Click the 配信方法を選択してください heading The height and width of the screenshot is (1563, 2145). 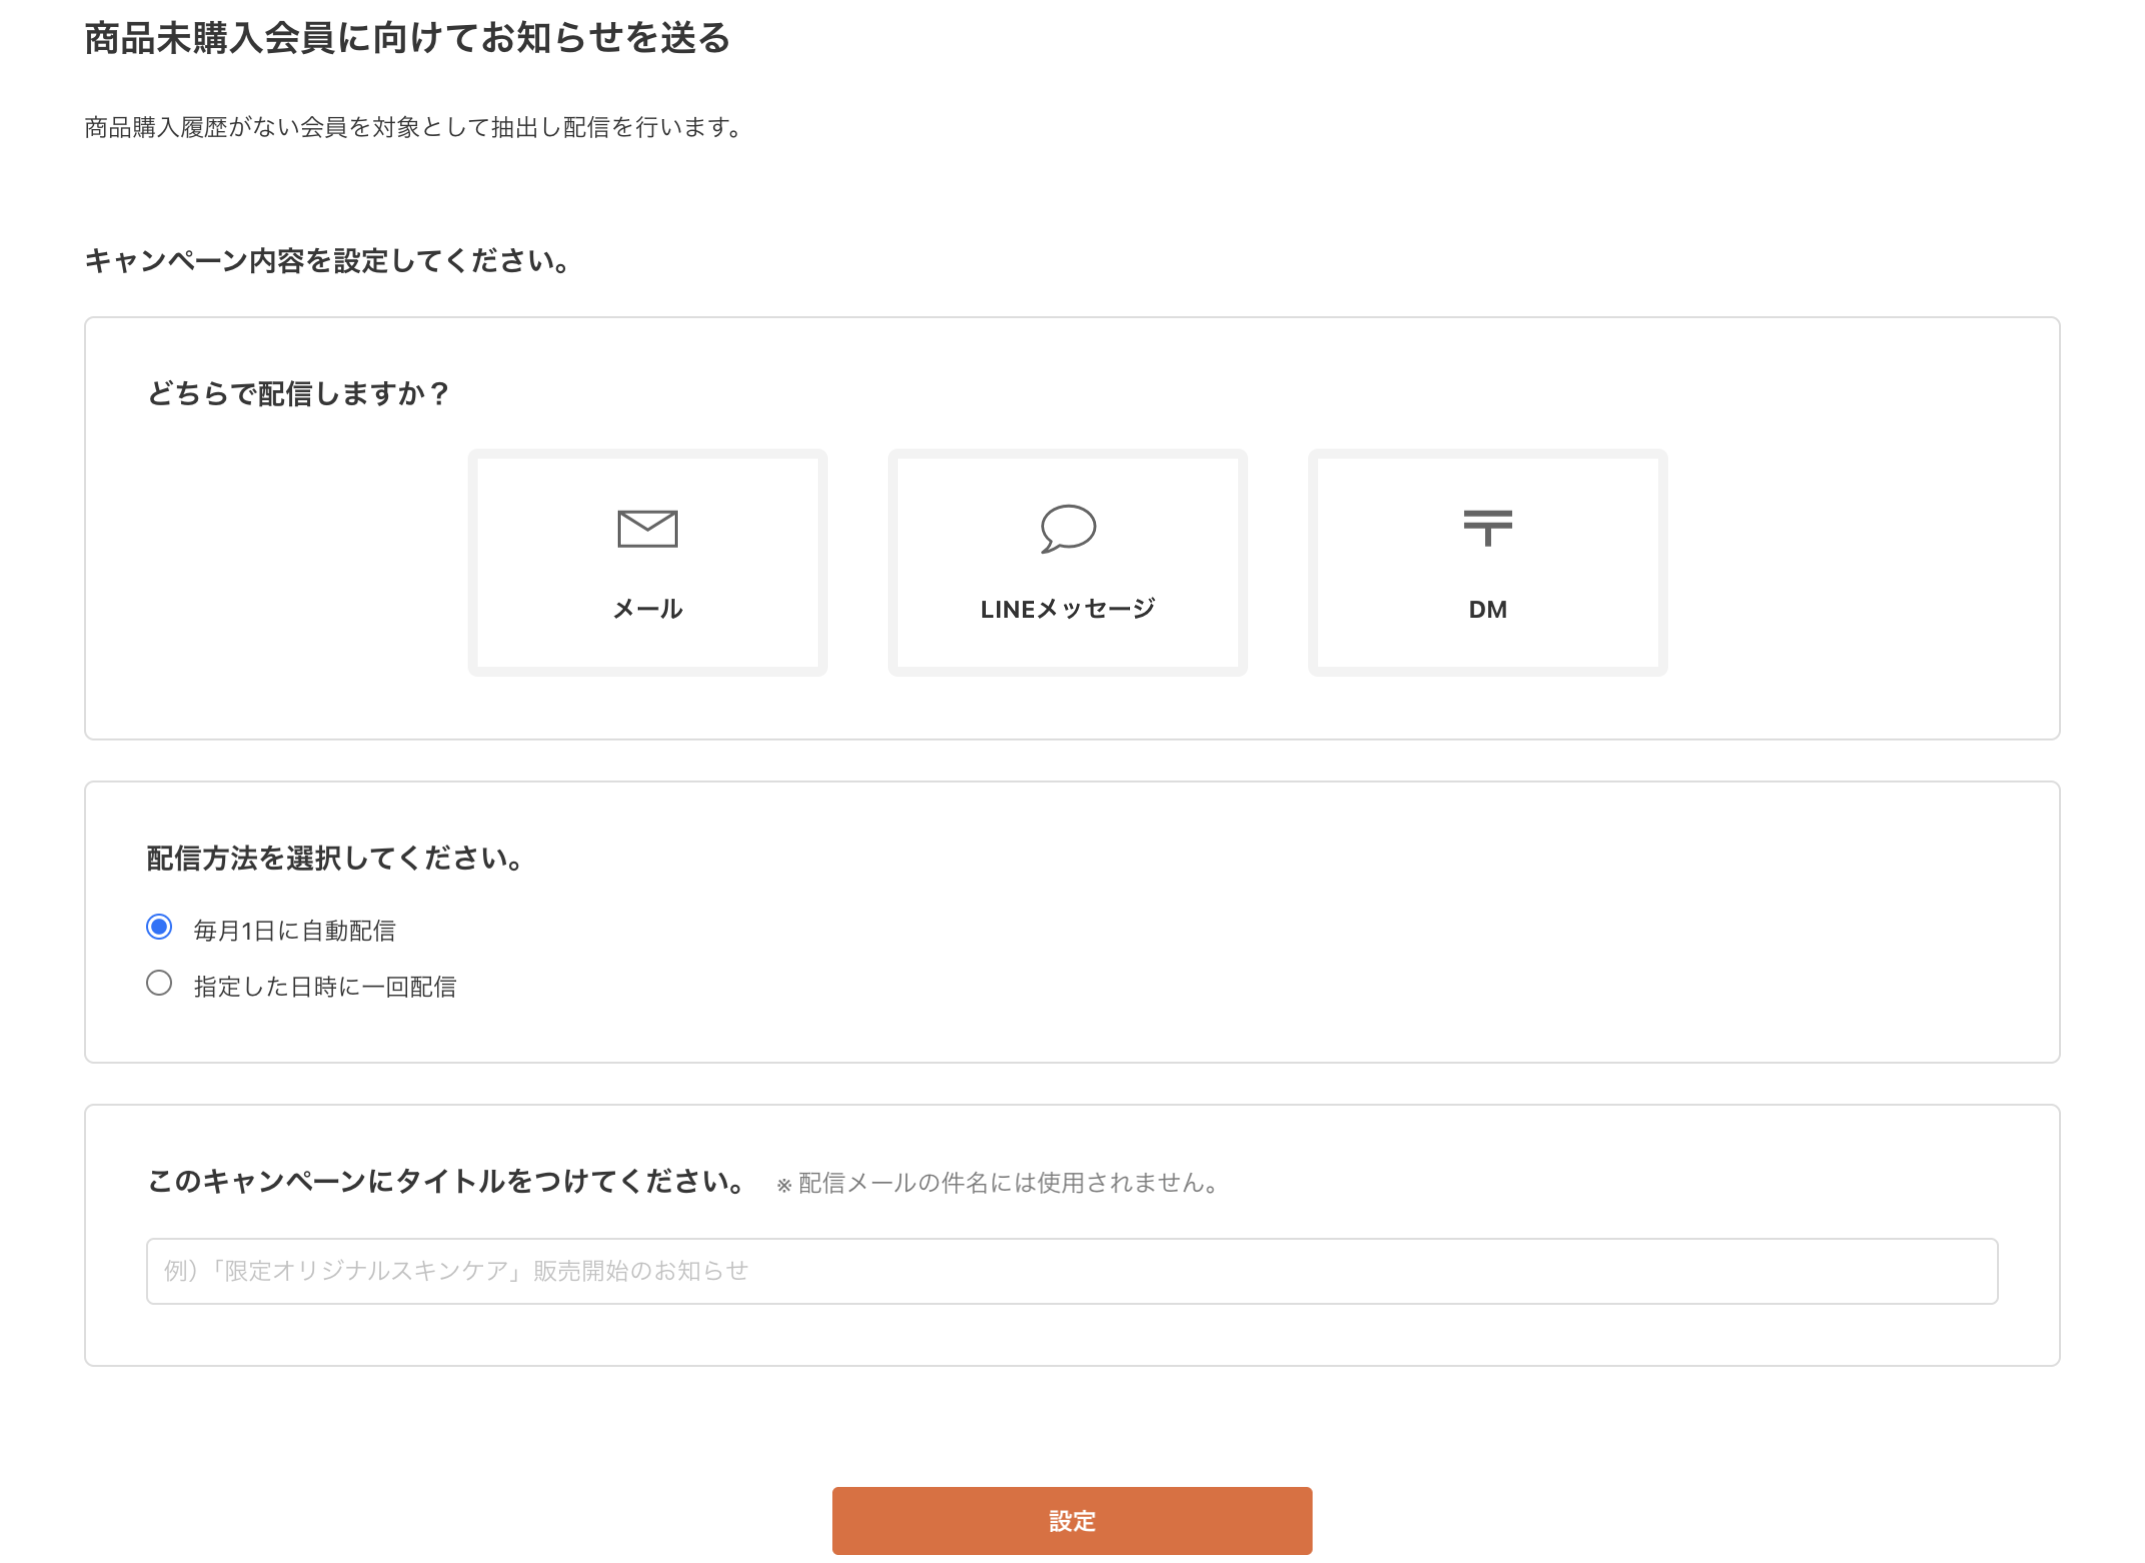pyautogui.click(x=334, y=858)
